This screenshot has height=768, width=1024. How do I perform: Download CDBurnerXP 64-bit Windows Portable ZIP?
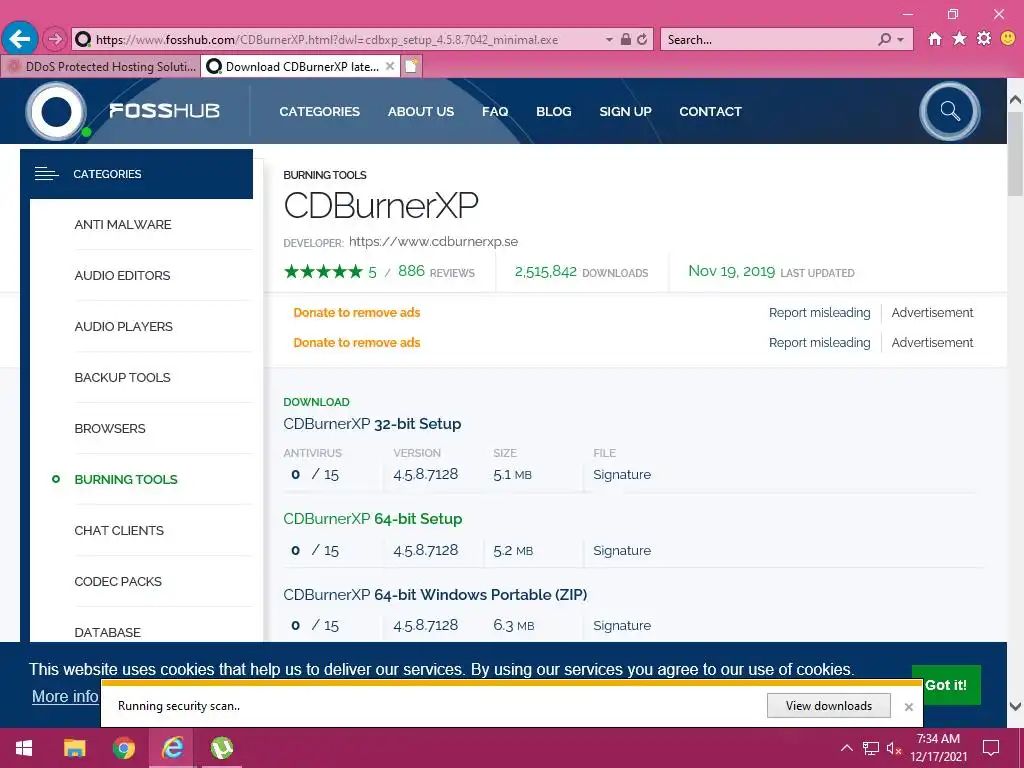435,595
